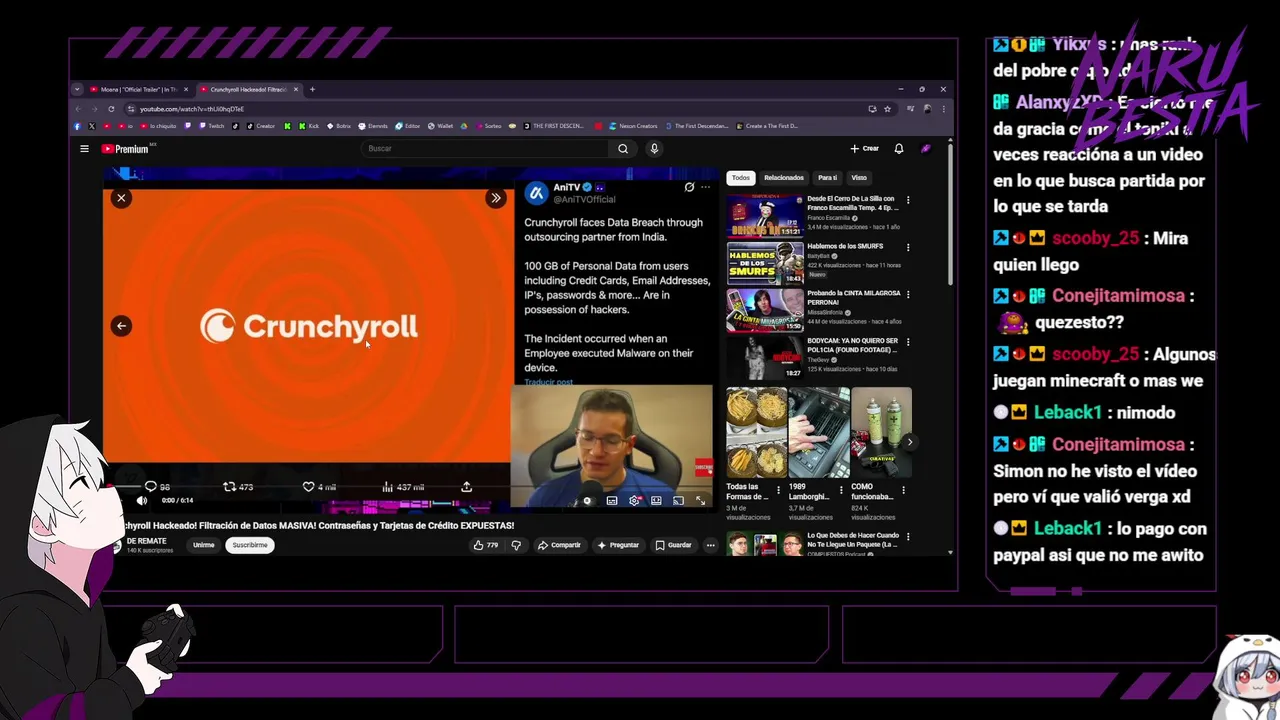Open the Chrome three-dot menu
Image resolution: width=1280 pixels, height=720 pixels.
pyautogui.click(x=943, y=109)
